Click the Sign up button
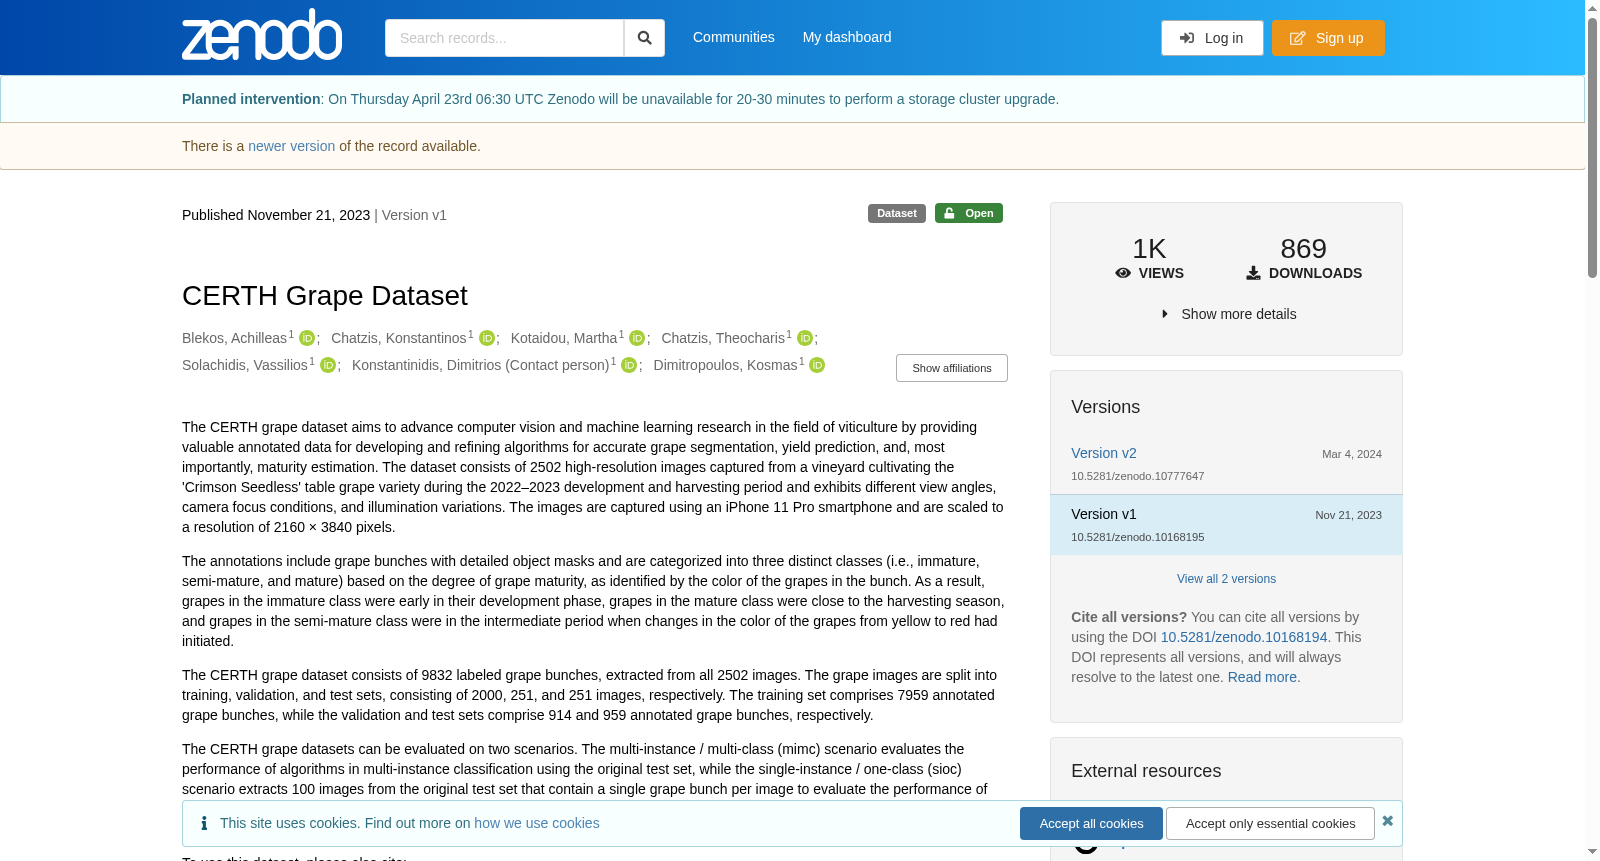Image resolution: width=1600 pixels, height=861 pixels. pos(1328,38)
